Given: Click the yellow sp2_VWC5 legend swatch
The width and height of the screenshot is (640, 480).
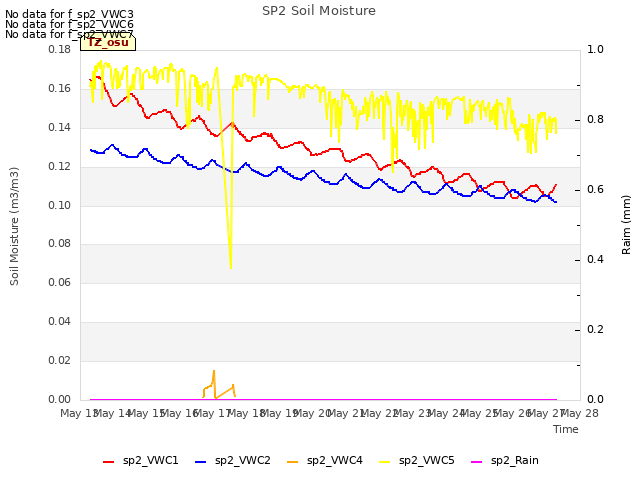Looking at the screenshot, I should coord(384,462).
